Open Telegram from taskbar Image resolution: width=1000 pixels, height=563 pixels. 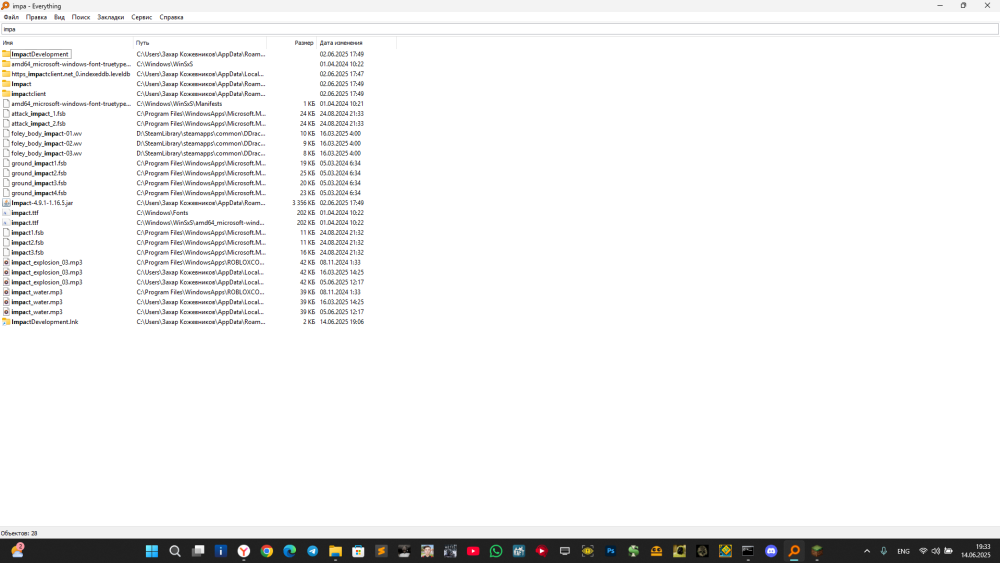[x=312, y=551]
